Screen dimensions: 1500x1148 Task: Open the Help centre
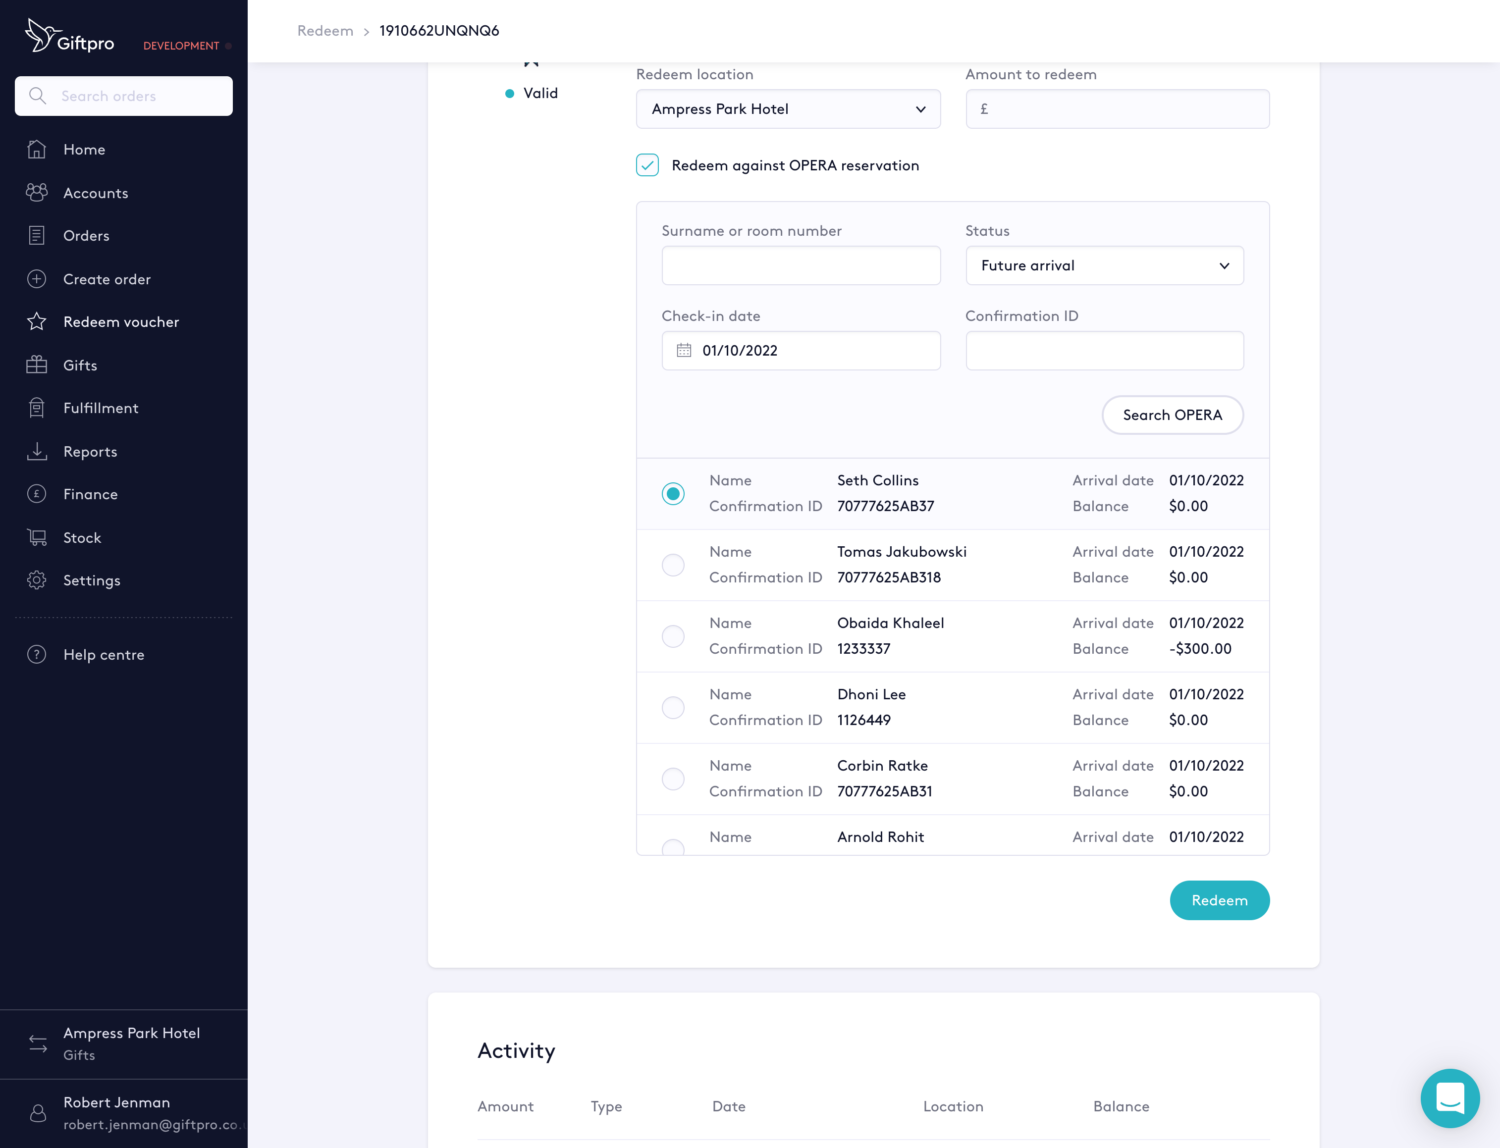pos(103,654)
